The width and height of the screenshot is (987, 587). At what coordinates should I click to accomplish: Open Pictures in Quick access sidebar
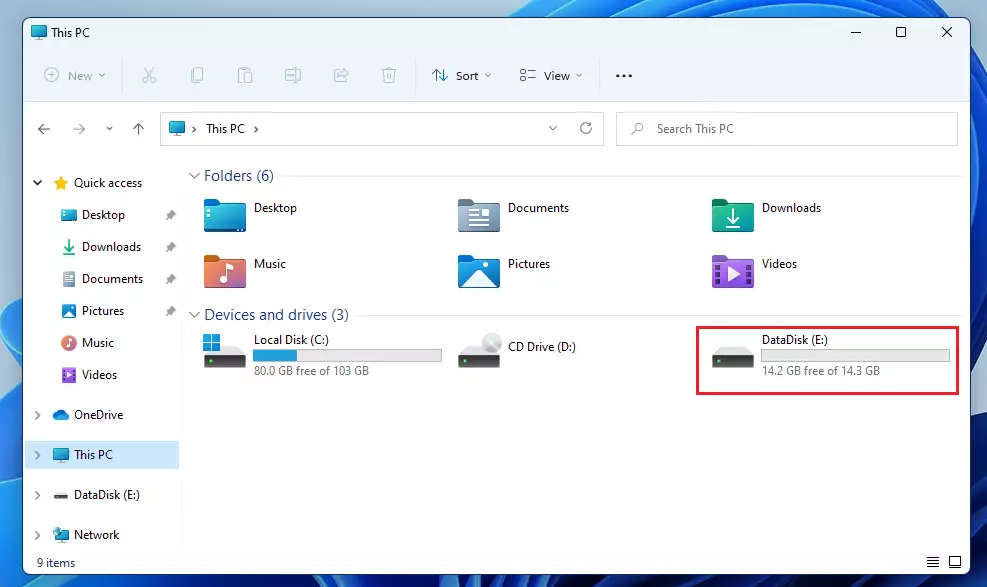point(103,311)
